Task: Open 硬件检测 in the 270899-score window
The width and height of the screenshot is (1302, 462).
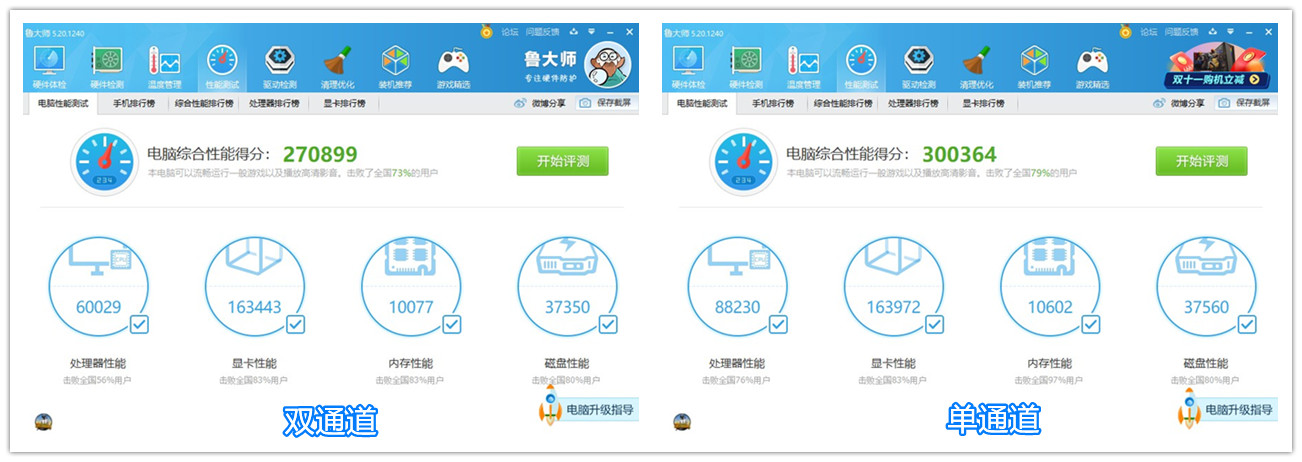Action: 107,68
